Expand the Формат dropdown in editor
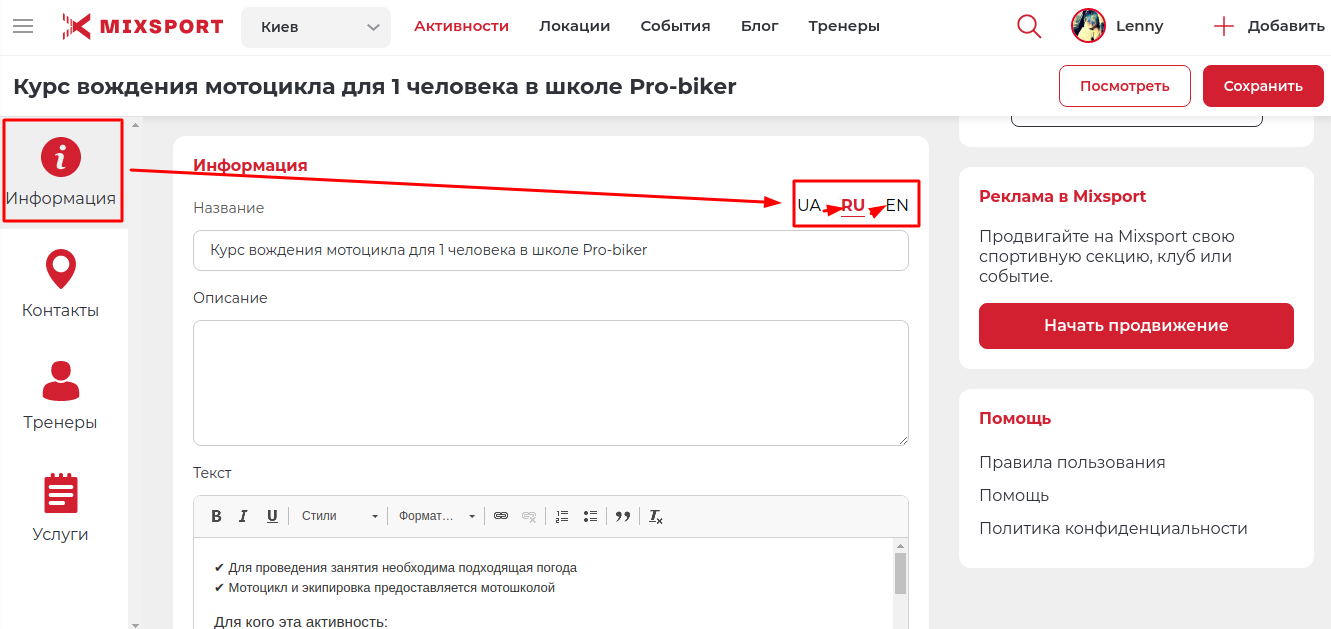The height and width of the screenshot is (629, 1331). click(x=437, y=516)
